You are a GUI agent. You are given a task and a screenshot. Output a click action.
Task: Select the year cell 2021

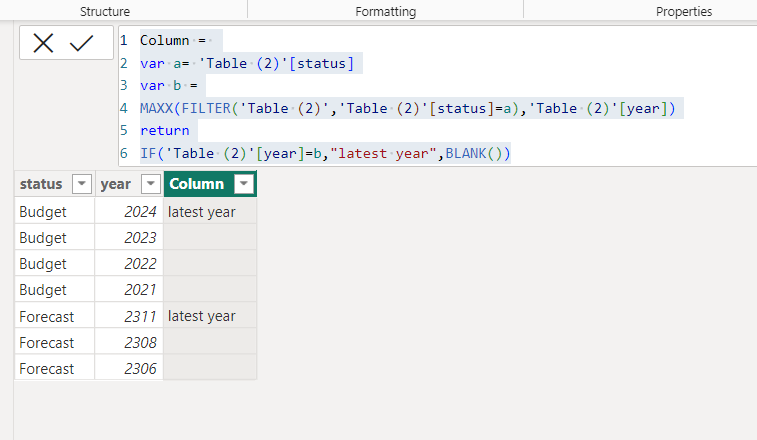pos(129,290)
